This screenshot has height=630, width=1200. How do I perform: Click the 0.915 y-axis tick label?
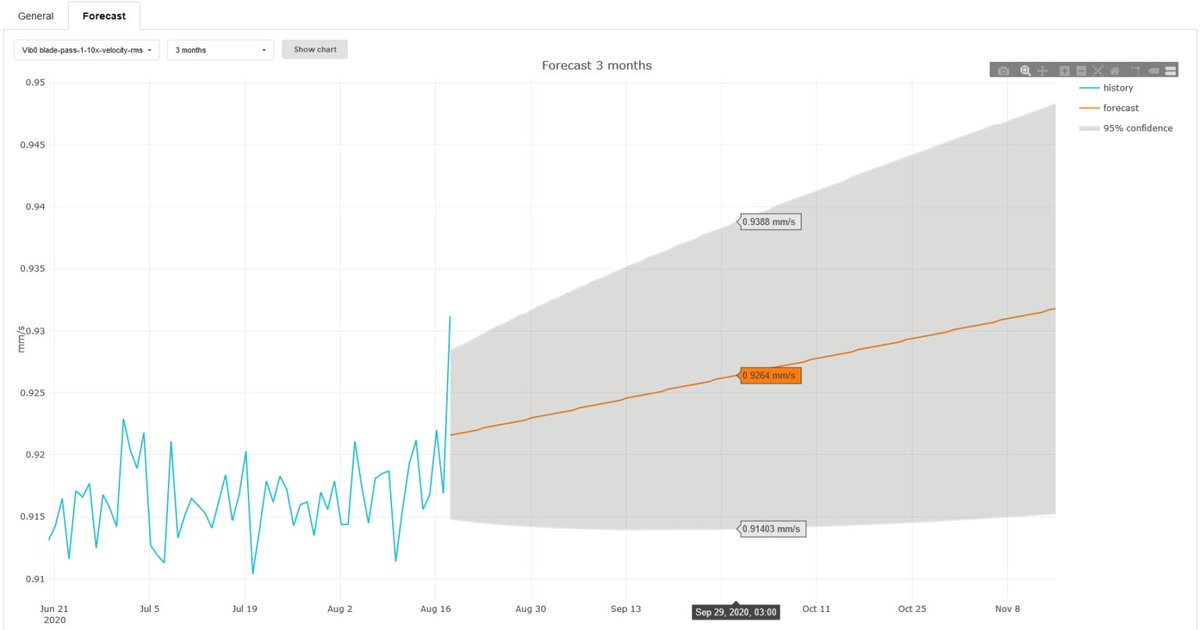pyautogui.click(x=31, y=517)
